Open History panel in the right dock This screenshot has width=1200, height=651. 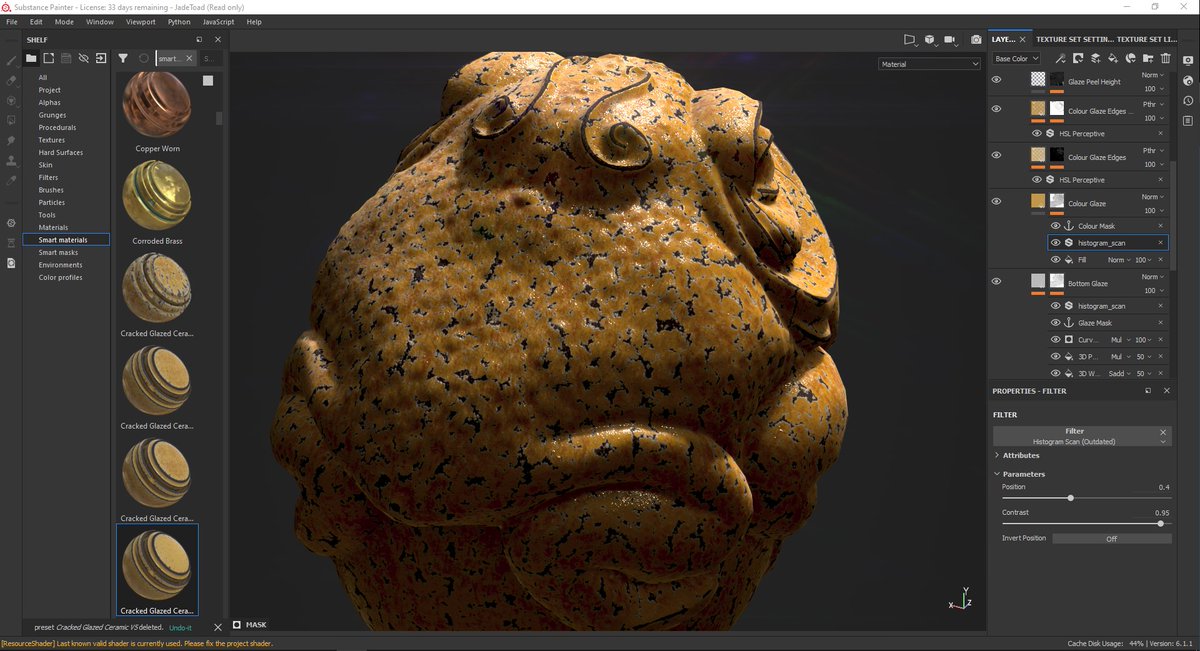pos(1188,101)
